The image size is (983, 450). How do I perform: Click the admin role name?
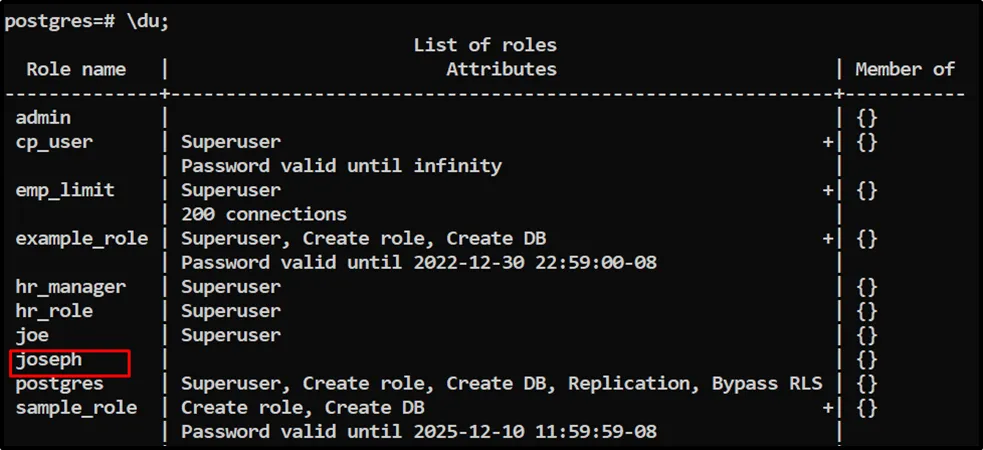[x=43, y=118]
